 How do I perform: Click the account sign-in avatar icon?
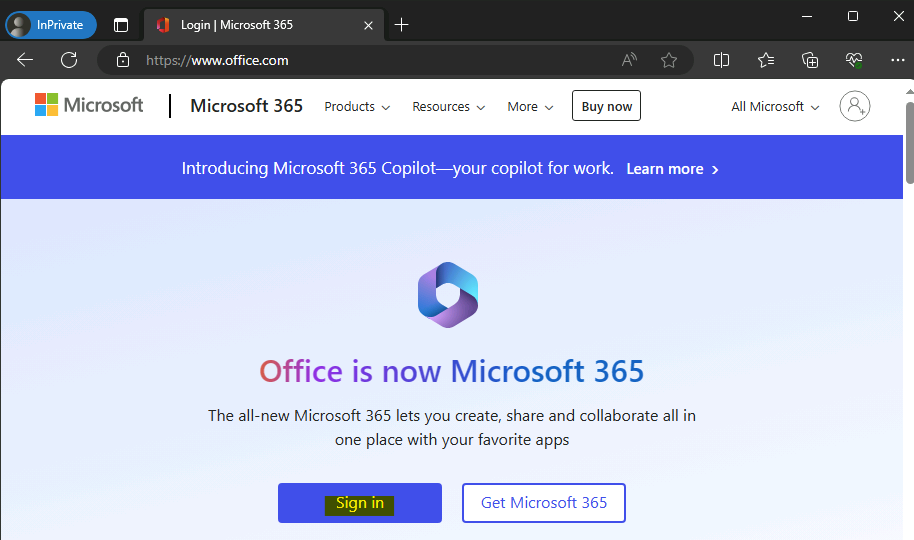855,106
